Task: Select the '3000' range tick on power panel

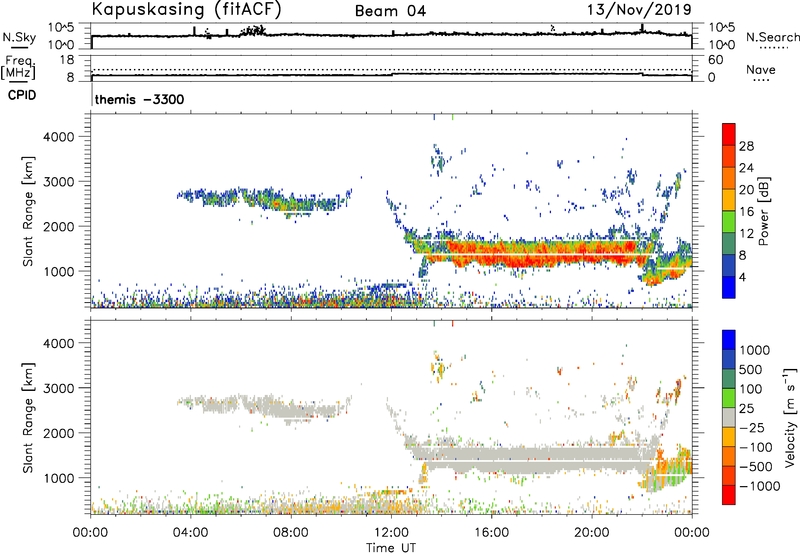Action: [x=59, y=182]
